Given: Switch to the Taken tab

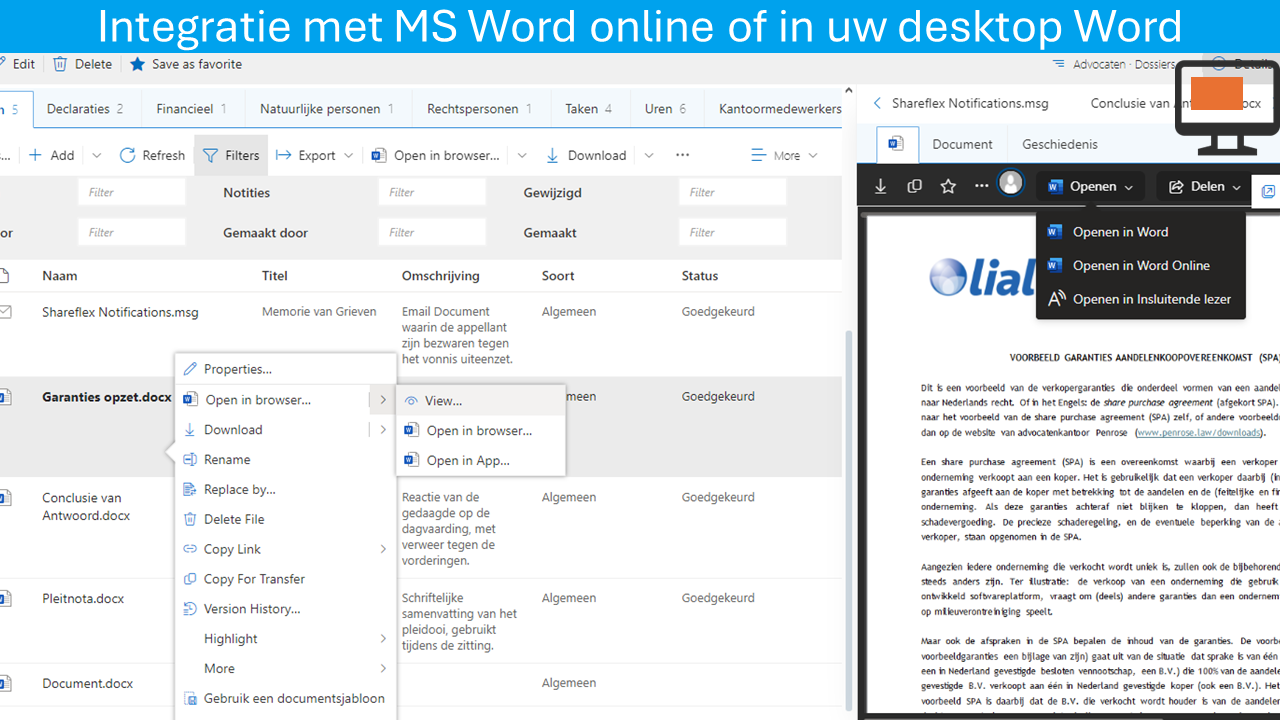Looking at the screenshot, I should coord(589,109).
